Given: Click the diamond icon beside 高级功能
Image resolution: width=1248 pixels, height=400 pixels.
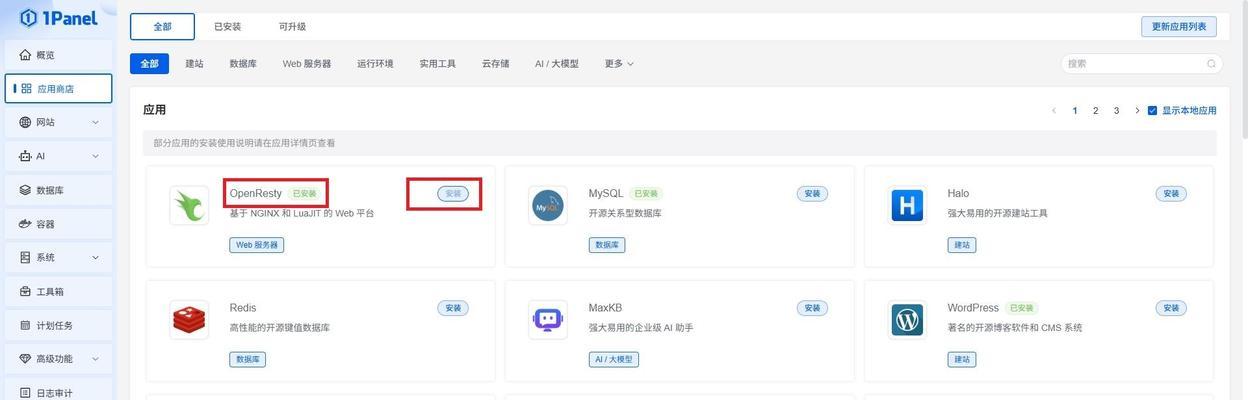Looking at the screenshot, I should click(x=25, y=358).
